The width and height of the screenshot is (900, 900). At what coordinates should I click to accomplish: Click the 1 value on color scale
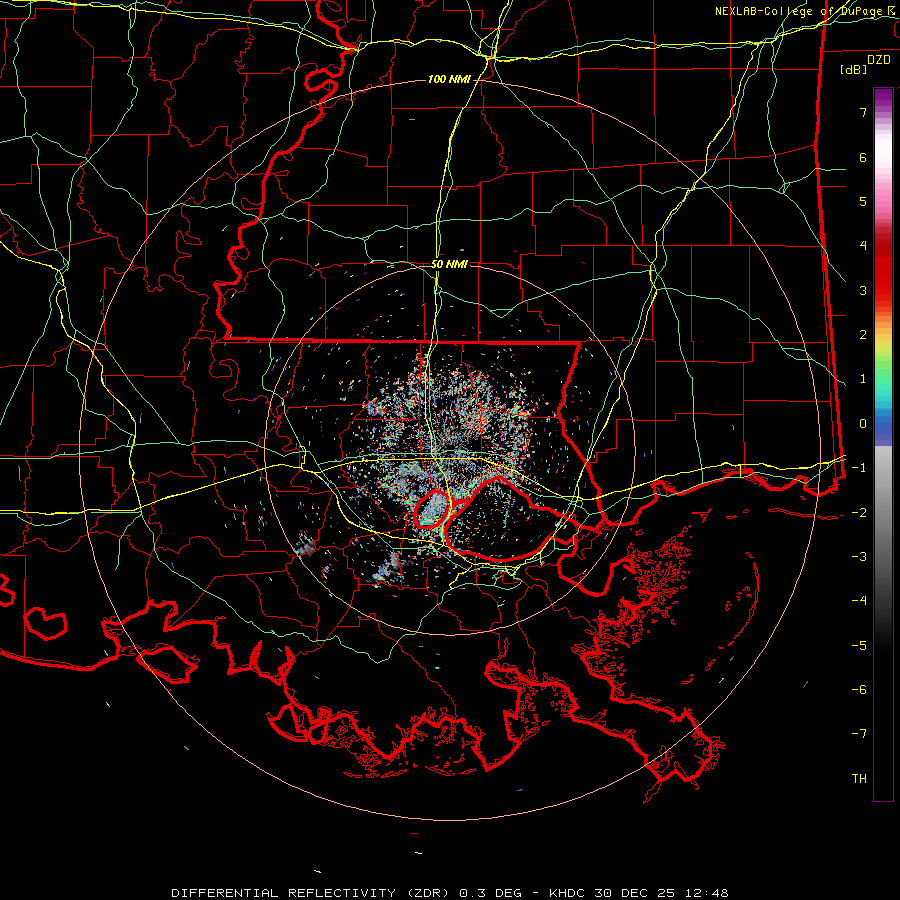(863, 379)
